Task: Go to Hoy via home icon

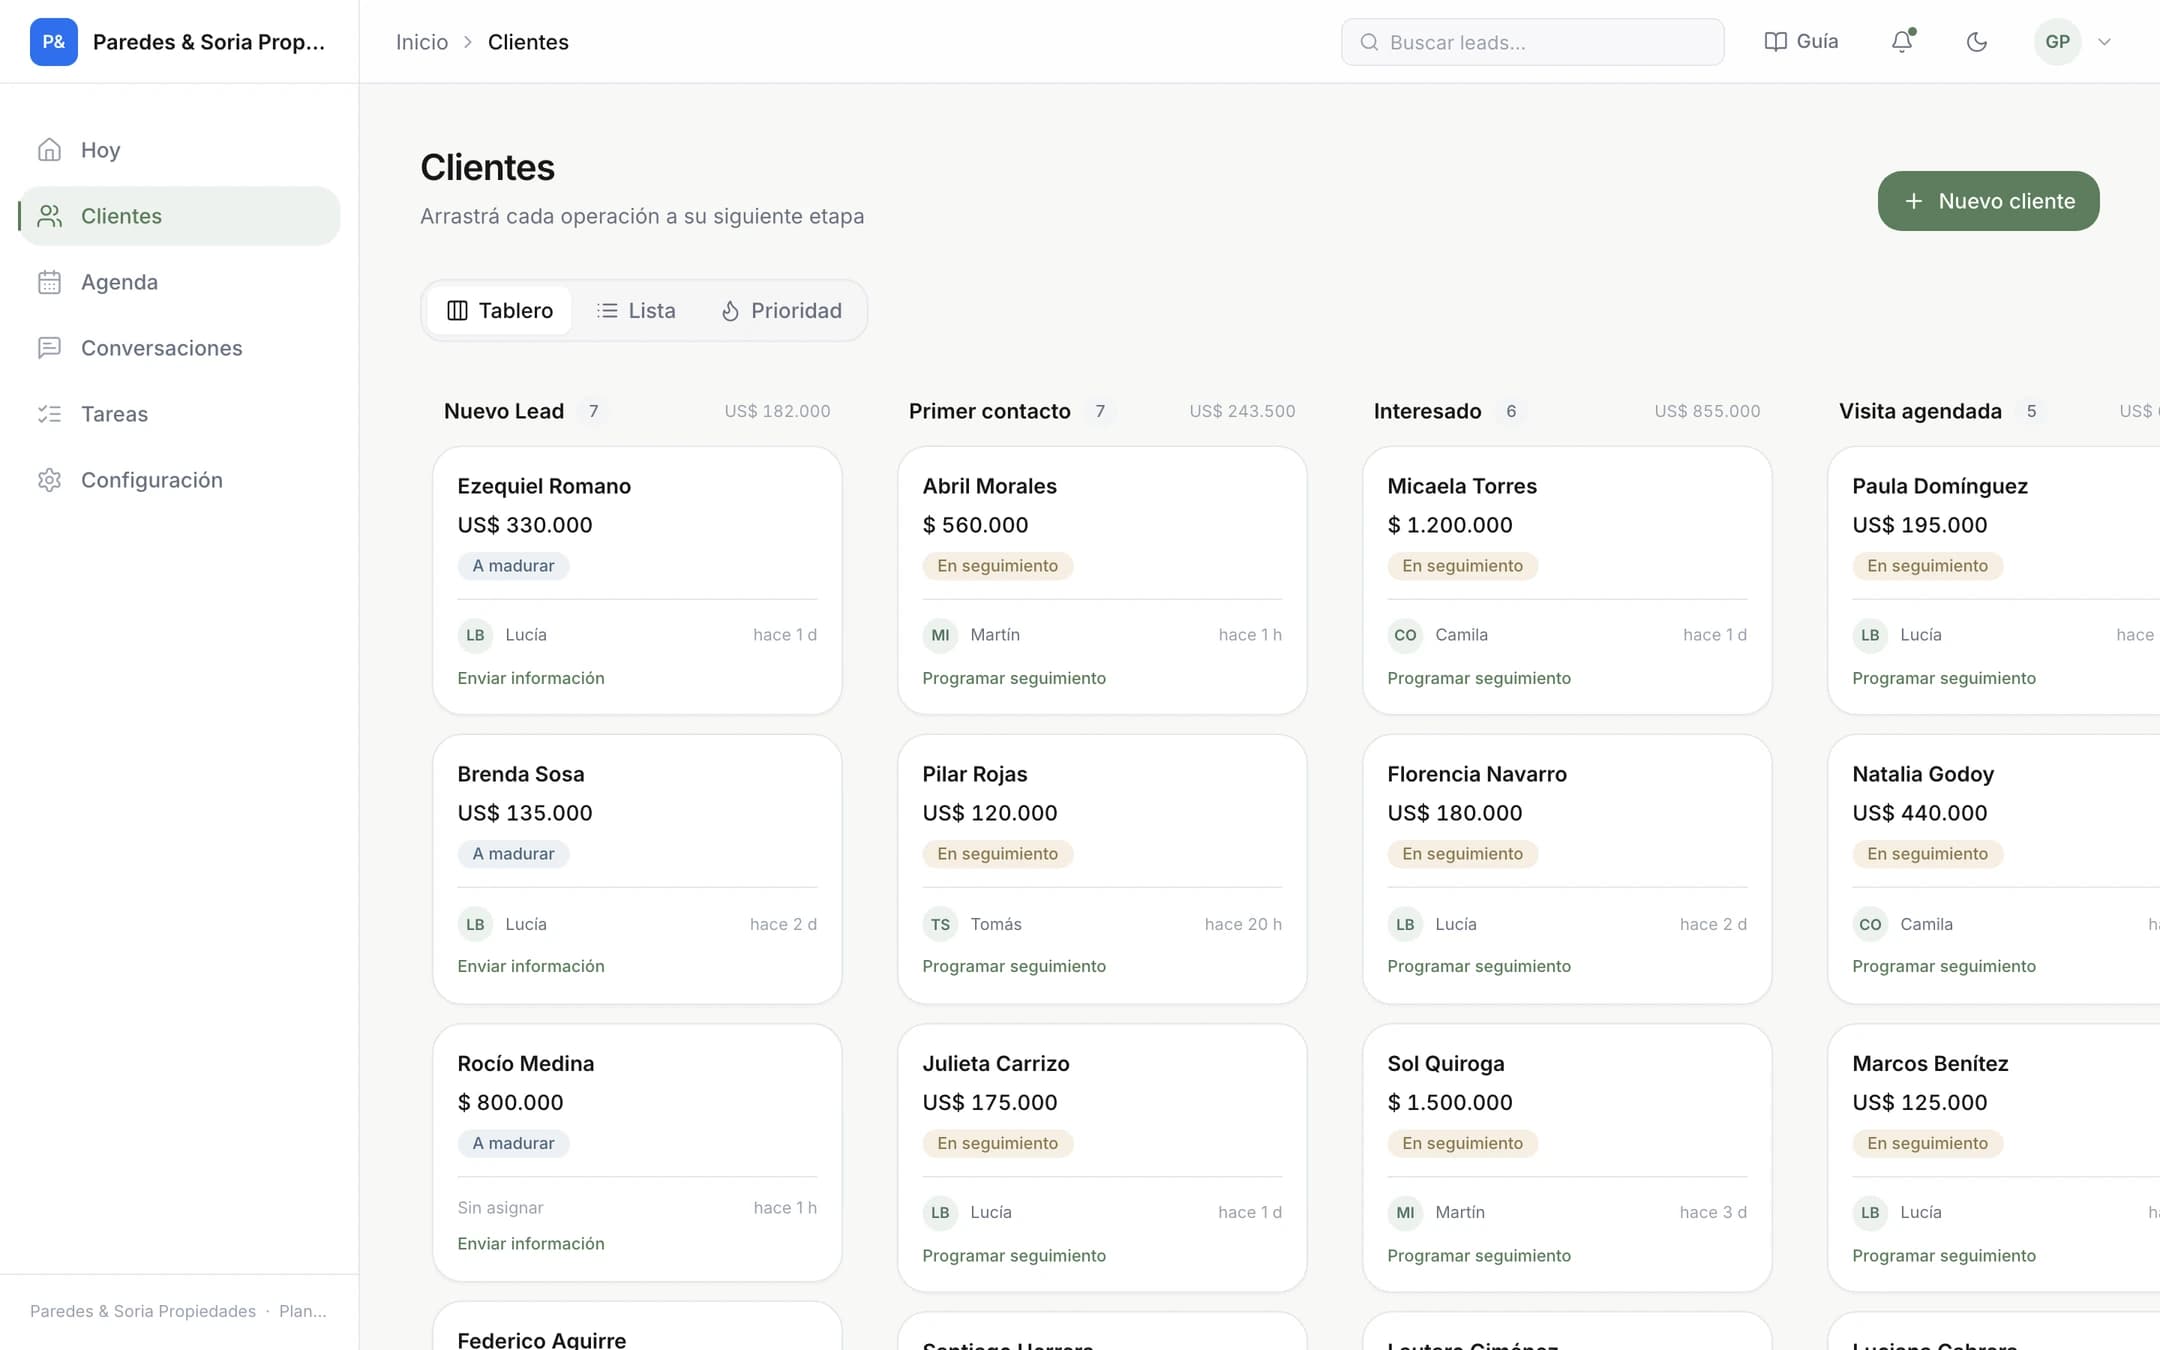Action: click(x=50, y=150)
